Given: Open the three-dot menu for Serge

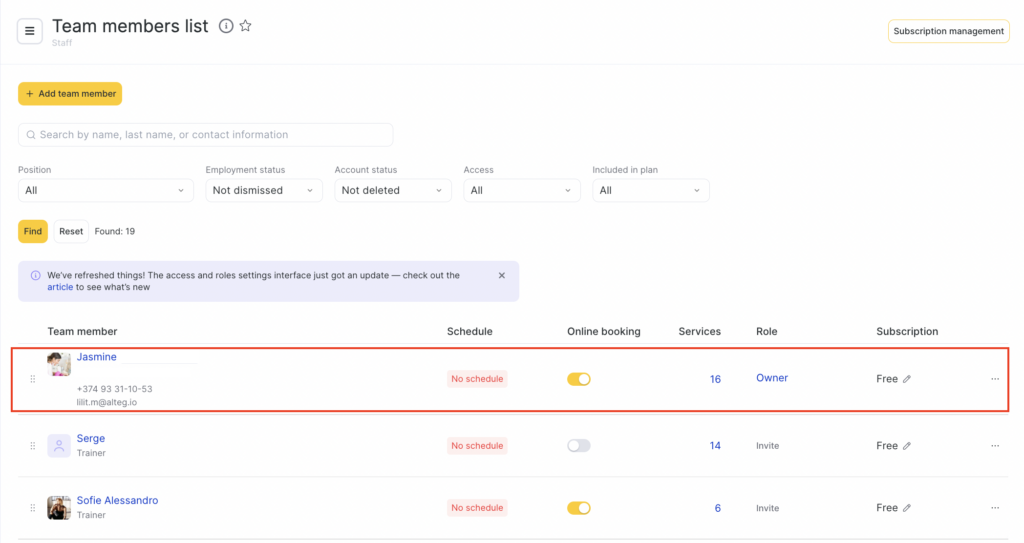Looking at the screenshot, I should 994,446.
